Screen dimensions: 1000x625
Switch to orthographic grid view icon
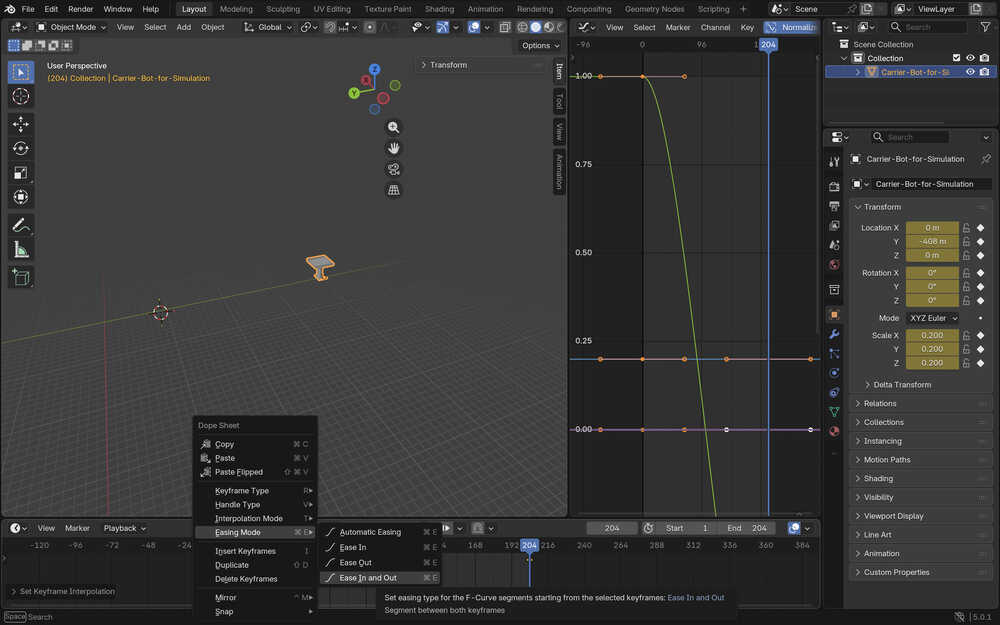(394, 190)
